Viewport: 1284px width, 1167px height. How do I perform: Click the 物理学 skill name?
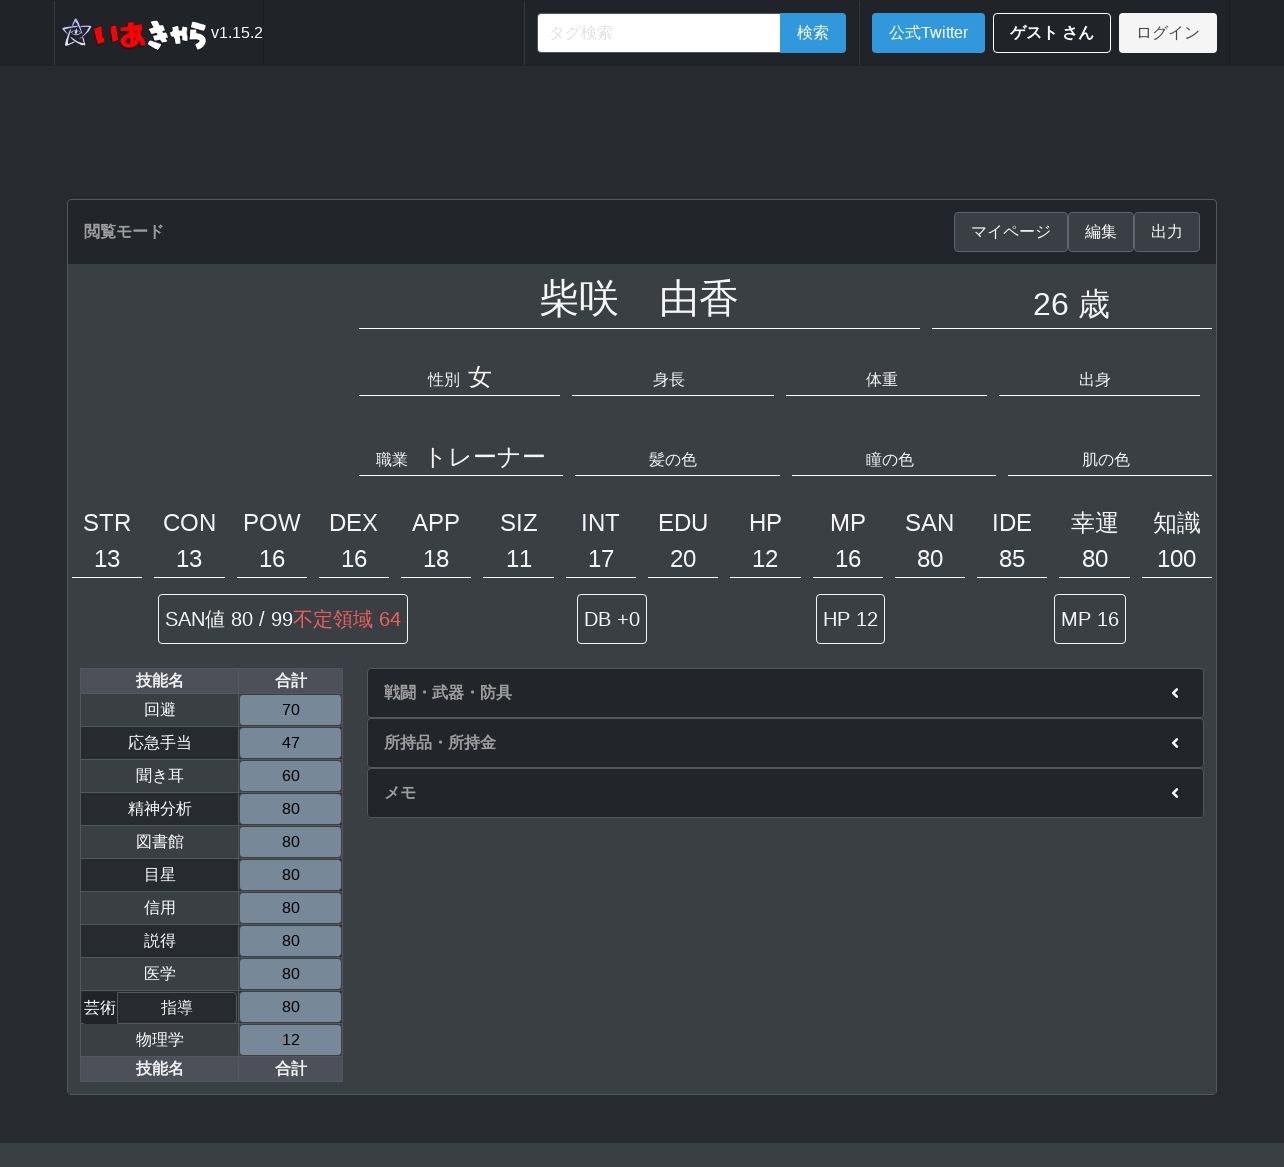(160, 1040)
